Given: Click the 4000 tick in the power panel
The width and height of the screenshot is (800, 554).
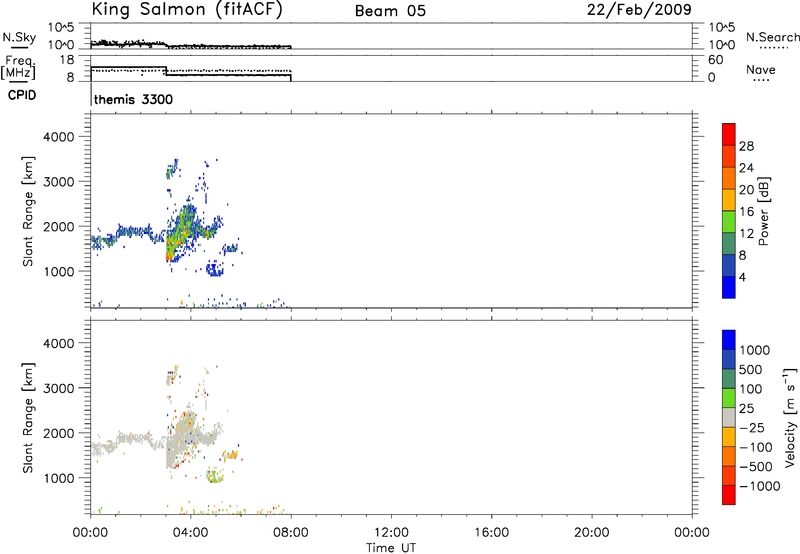Looking at the screenshot, I should 59,137.
